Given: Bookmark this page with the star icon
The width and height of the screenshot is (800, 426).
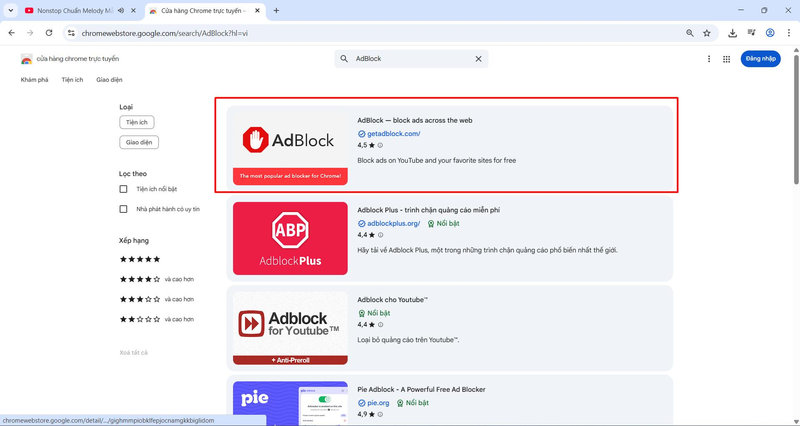Looking at the screenshot, I should pyautogui.click(x=707, y=33).
